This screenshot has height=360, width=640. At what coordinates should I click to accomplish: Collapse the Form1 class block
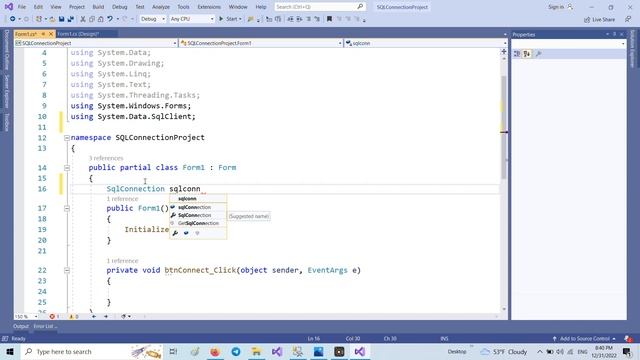67,168
